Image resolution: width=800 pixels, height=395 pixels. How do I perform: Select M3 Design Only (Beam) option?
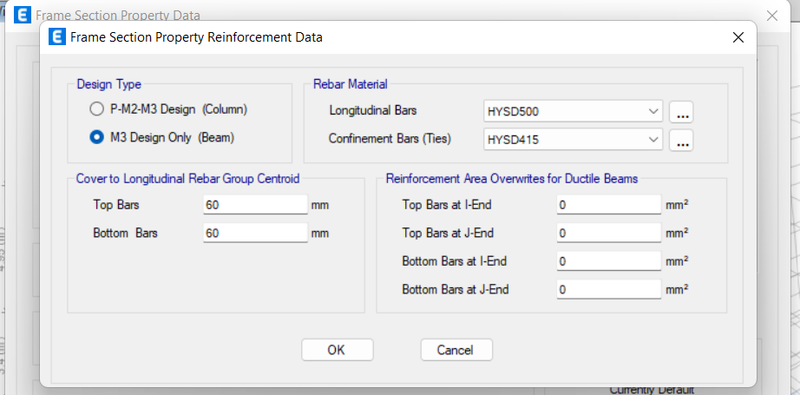[x=96, y=137]
